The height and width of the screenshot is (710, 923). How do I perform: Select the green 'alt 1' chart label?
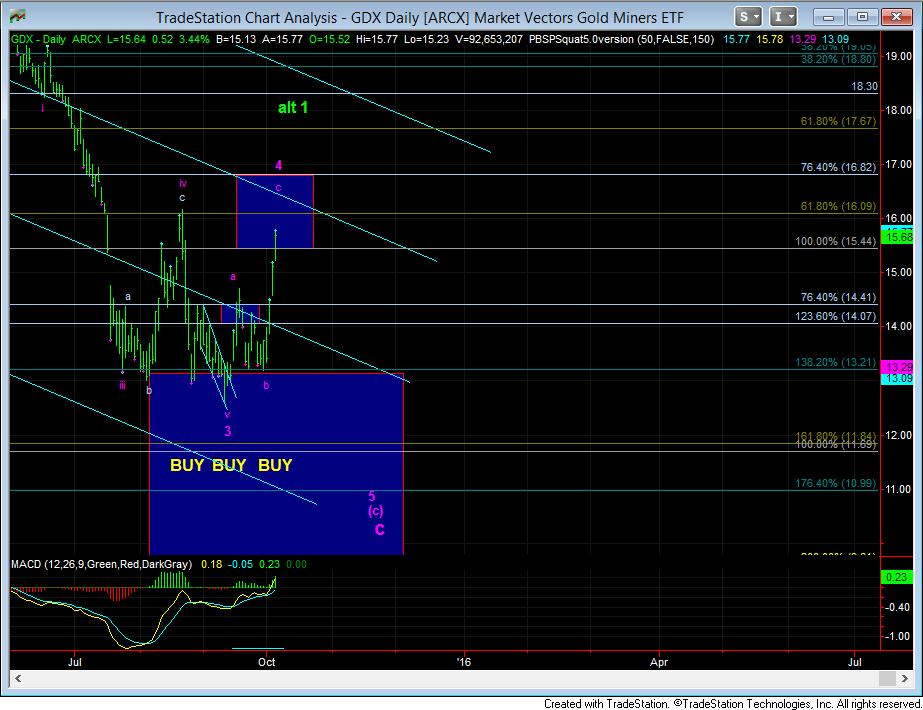point(293,107)
